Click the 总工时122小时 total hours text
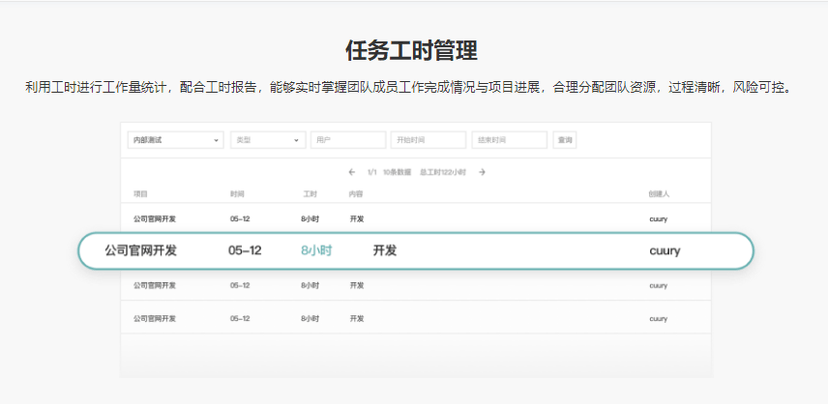828x404 pixels. [x=443, y=172]
